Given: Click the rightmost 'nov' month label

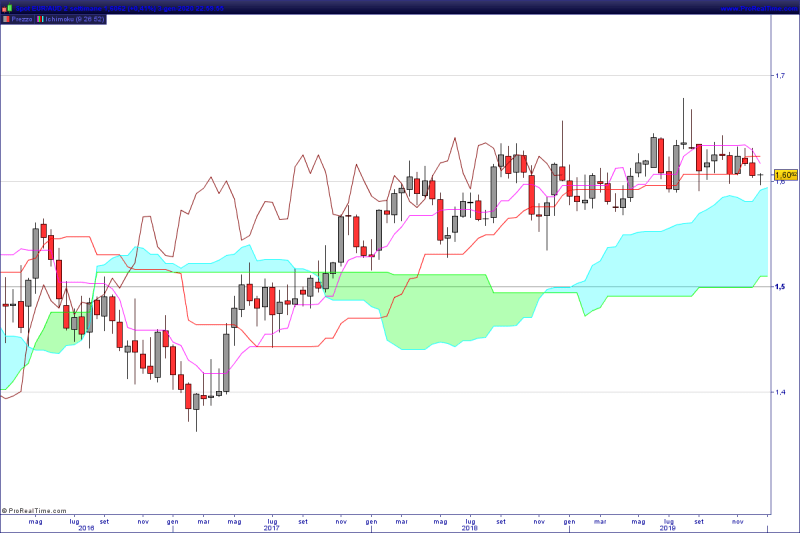Looking at the screenshot, I should pyautogui.click(x=738, y=521).
